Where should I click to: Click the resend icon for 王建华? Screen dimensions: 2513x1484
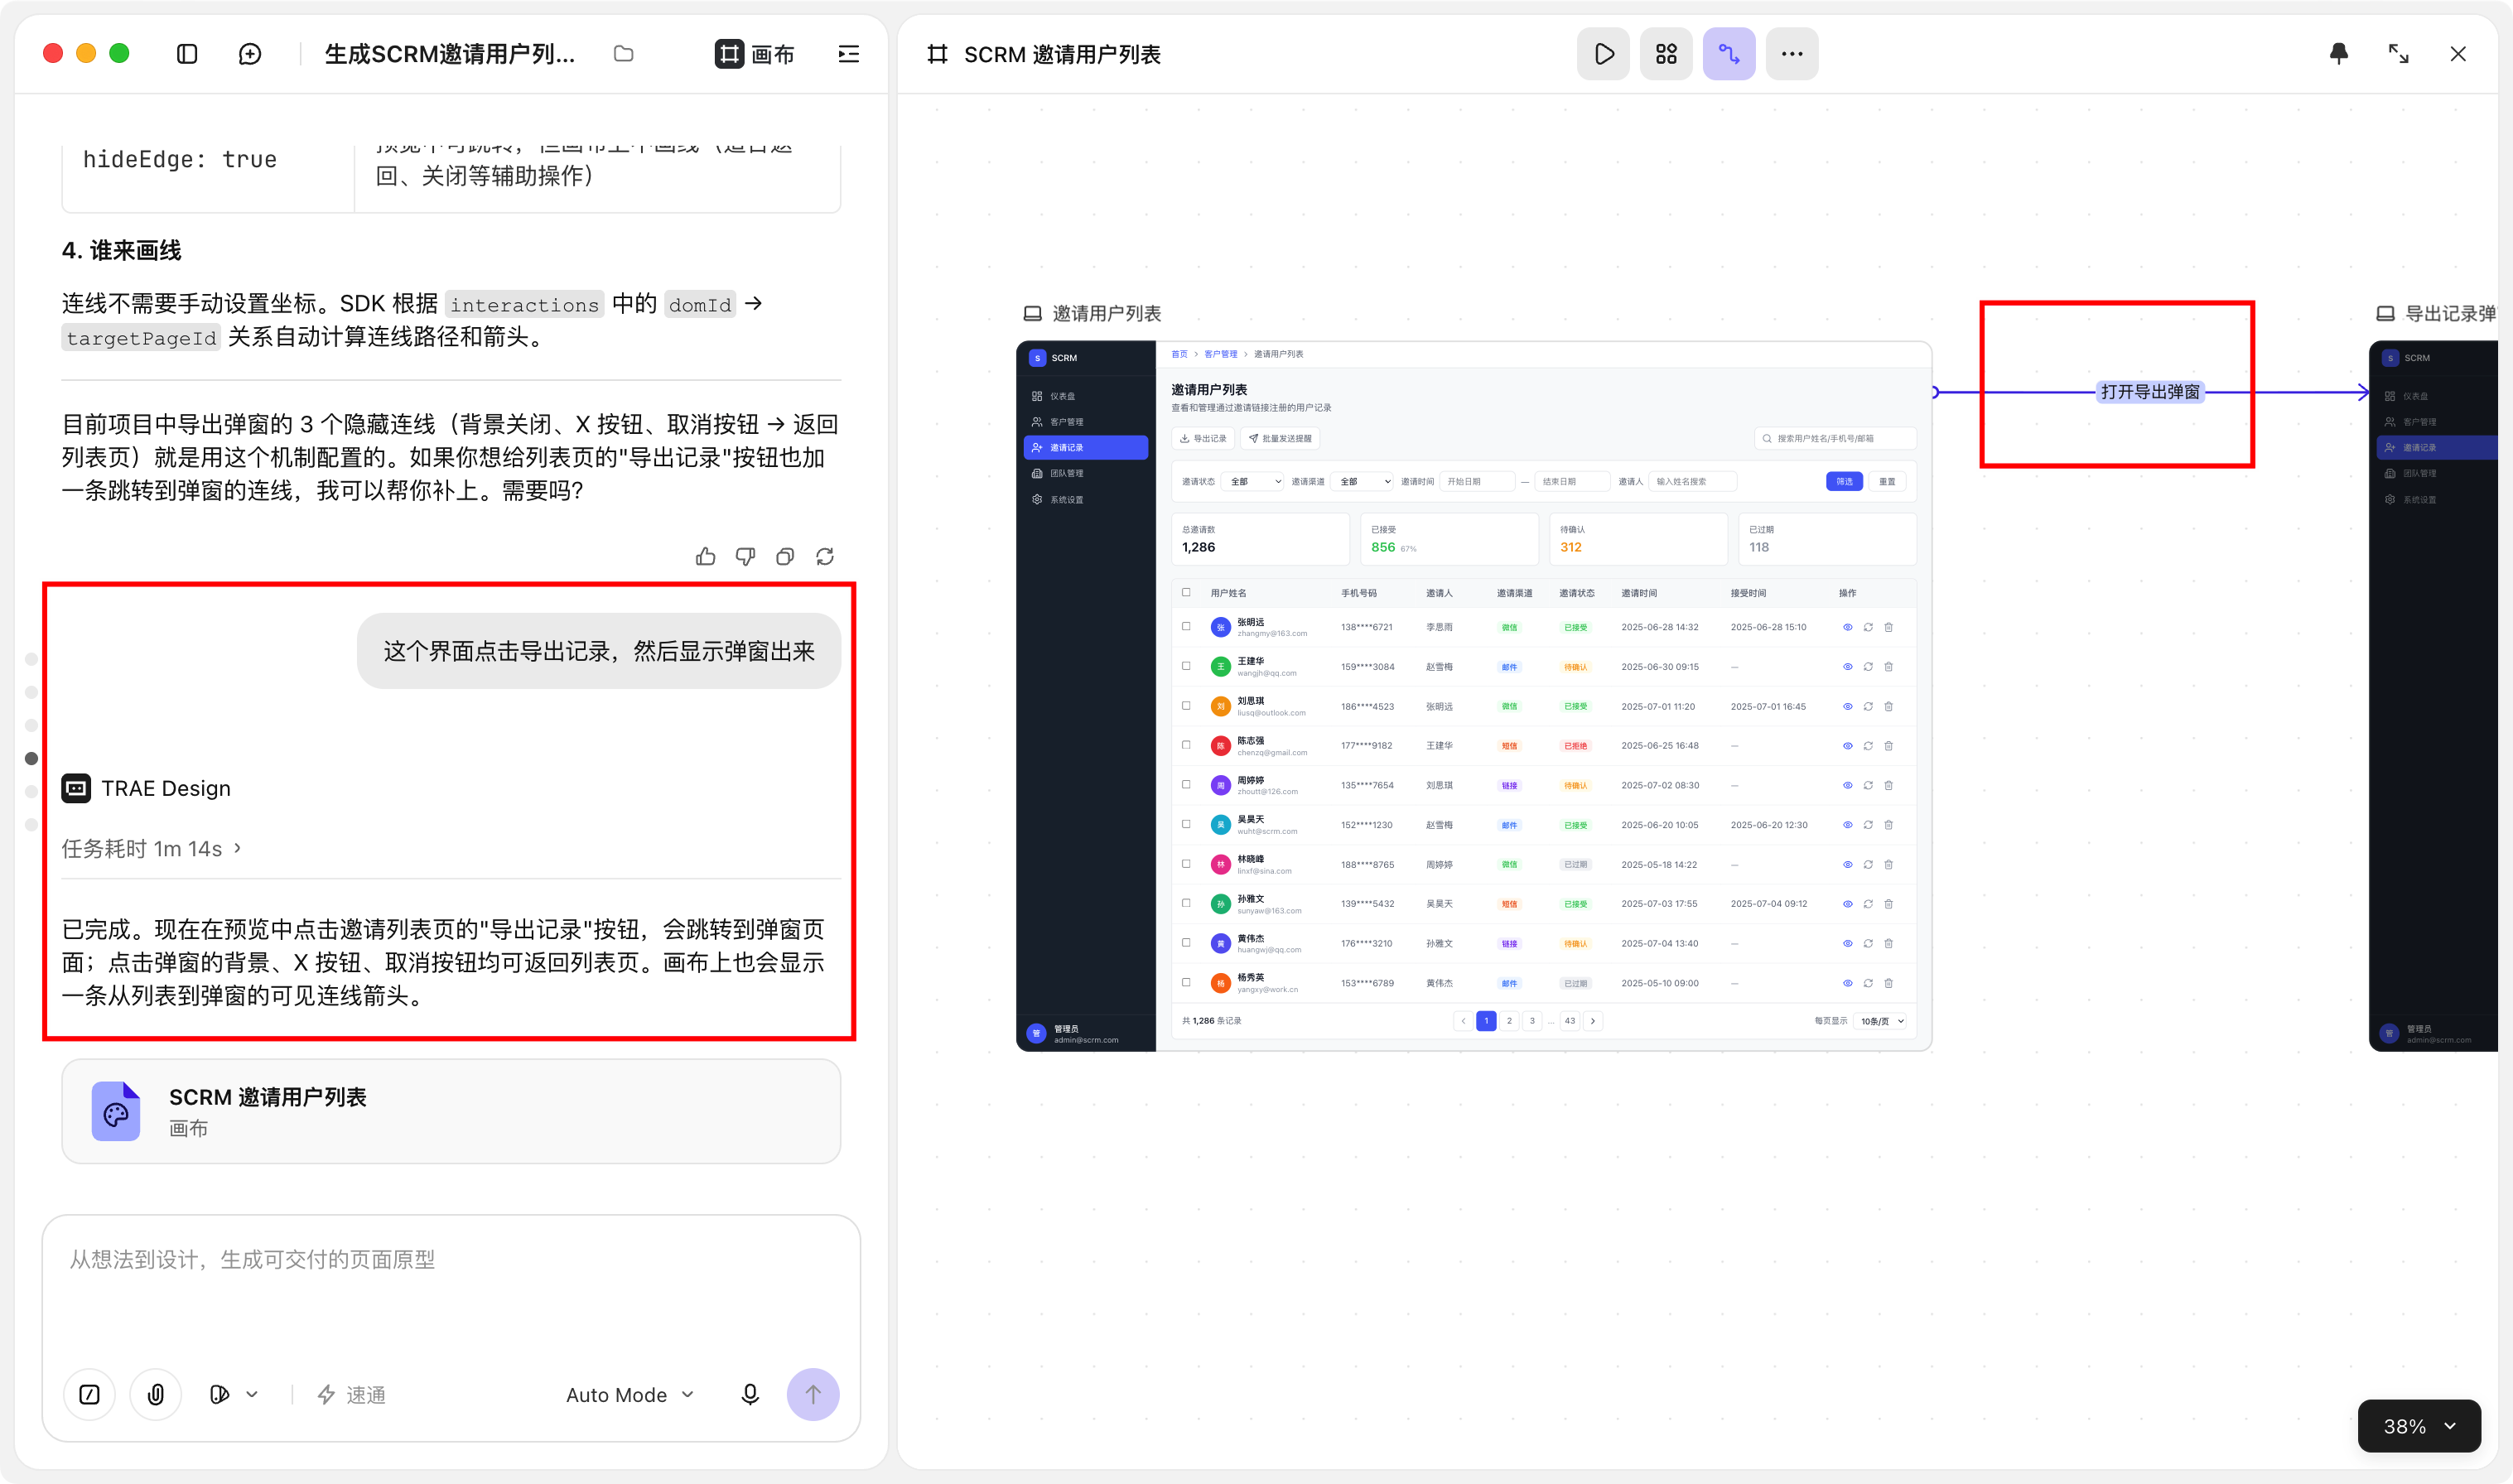pos(1868,666)
